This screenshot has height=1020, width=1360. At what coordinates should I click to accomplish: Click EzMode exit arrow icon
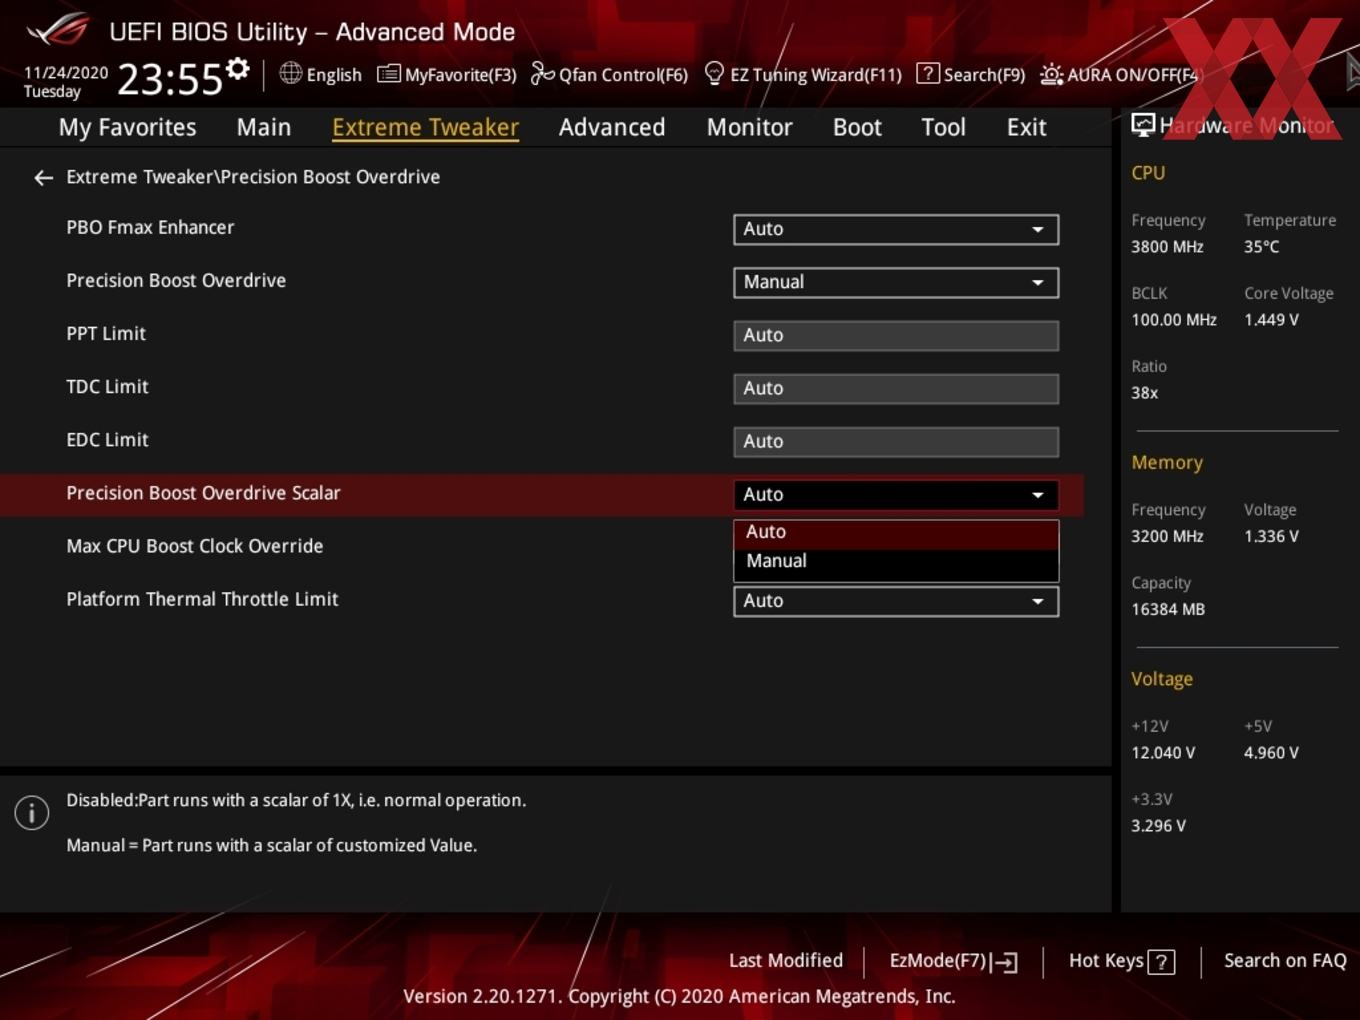(1005, 962)
